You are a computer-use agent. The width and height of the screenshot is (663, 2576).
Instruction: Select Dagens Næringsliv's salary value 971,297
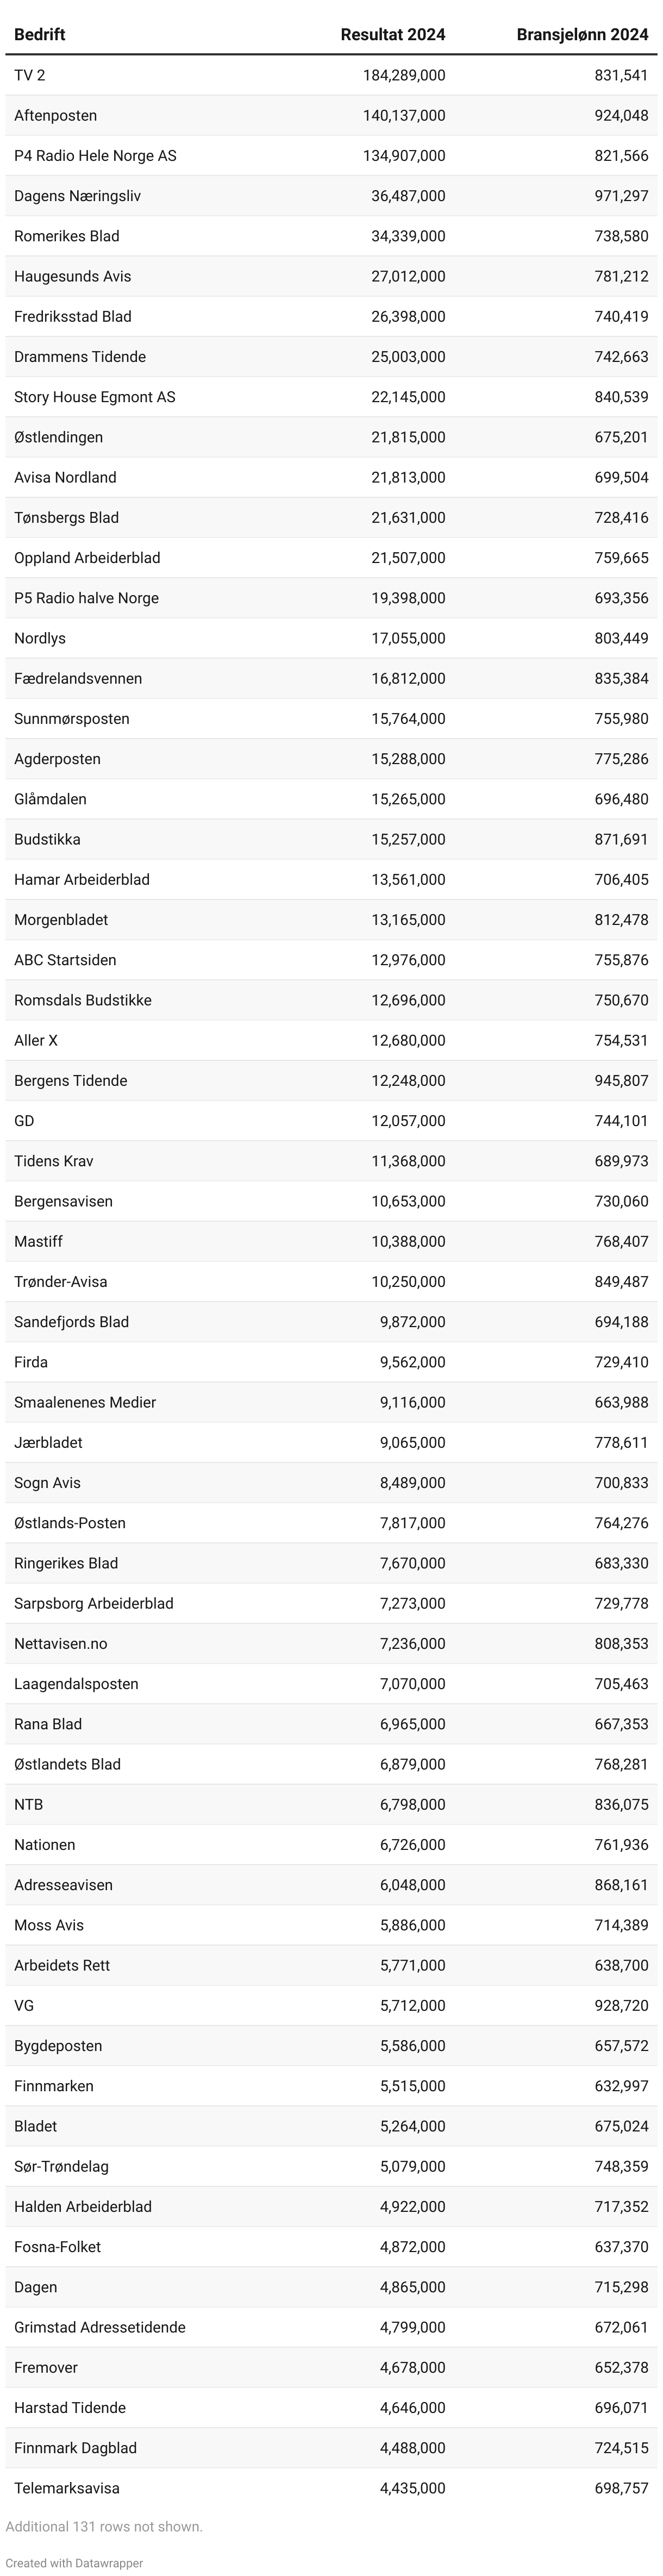621,196
